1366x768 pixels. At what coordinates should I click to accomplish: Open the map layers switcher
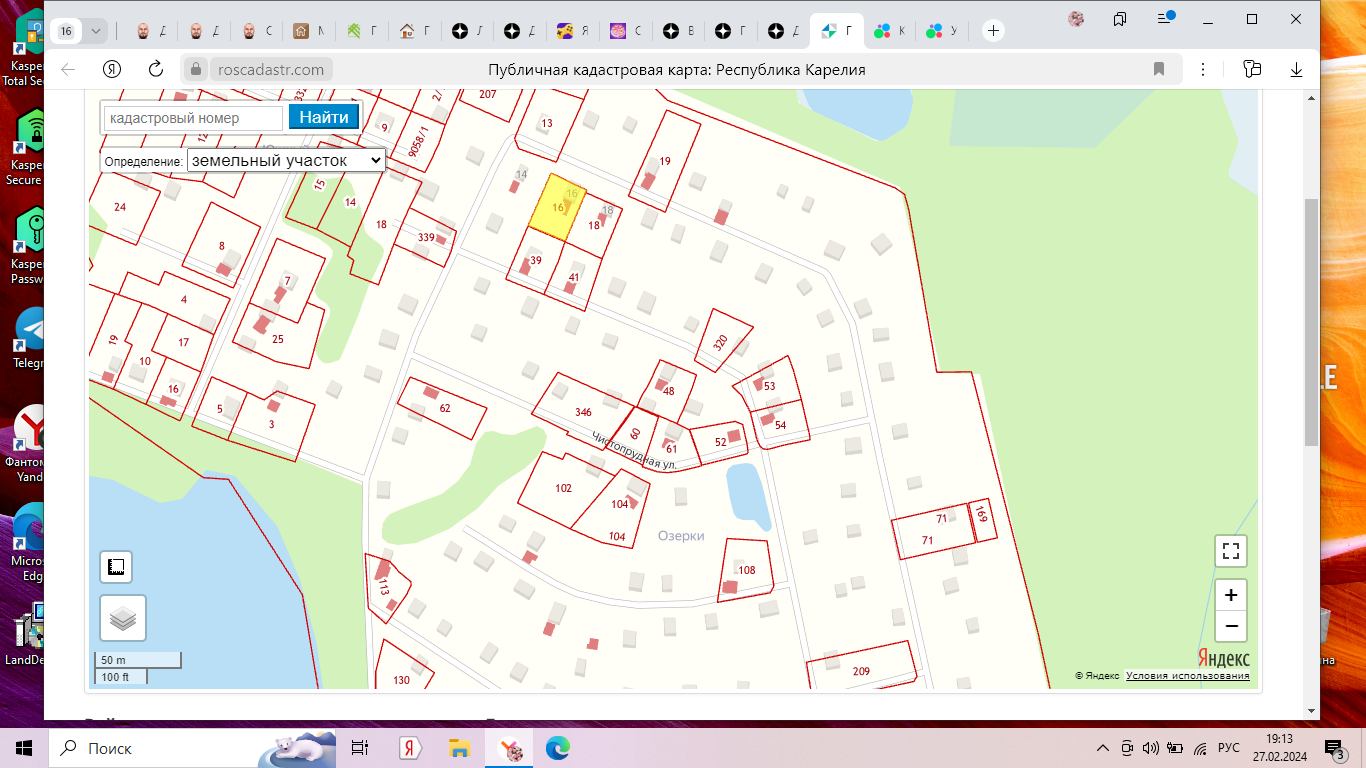pyautogui.click(x=123, y=618)
